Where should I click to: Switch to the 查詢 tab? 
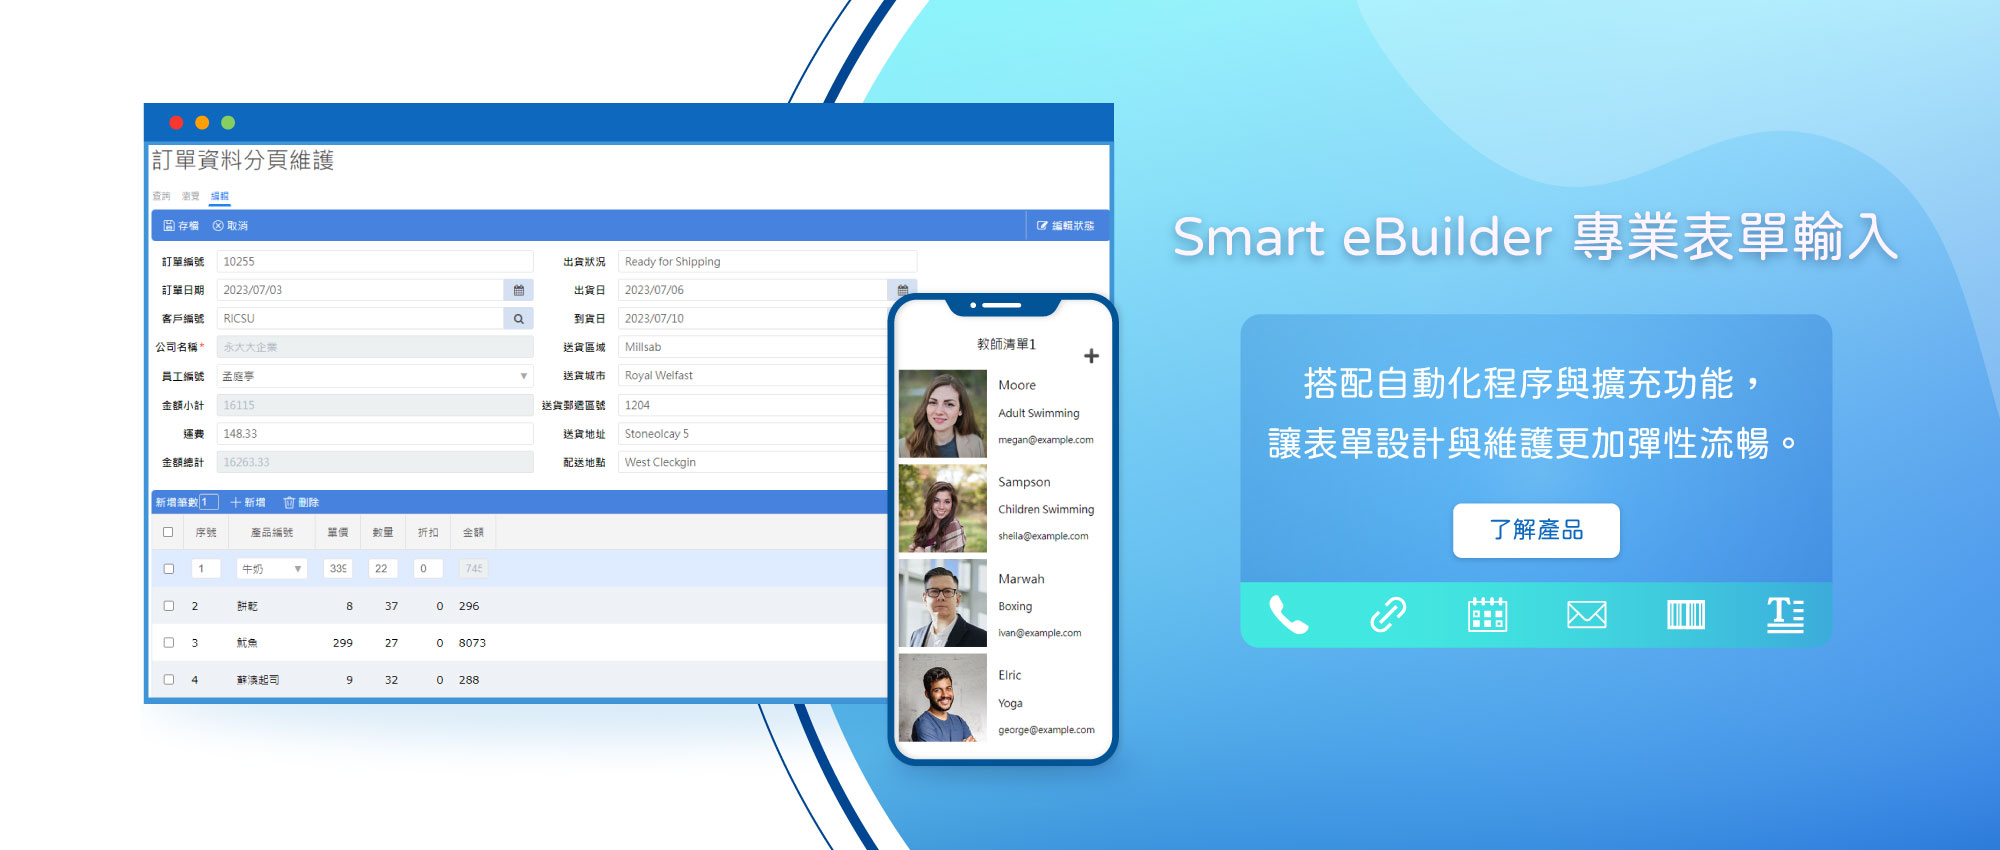[161, 196]
